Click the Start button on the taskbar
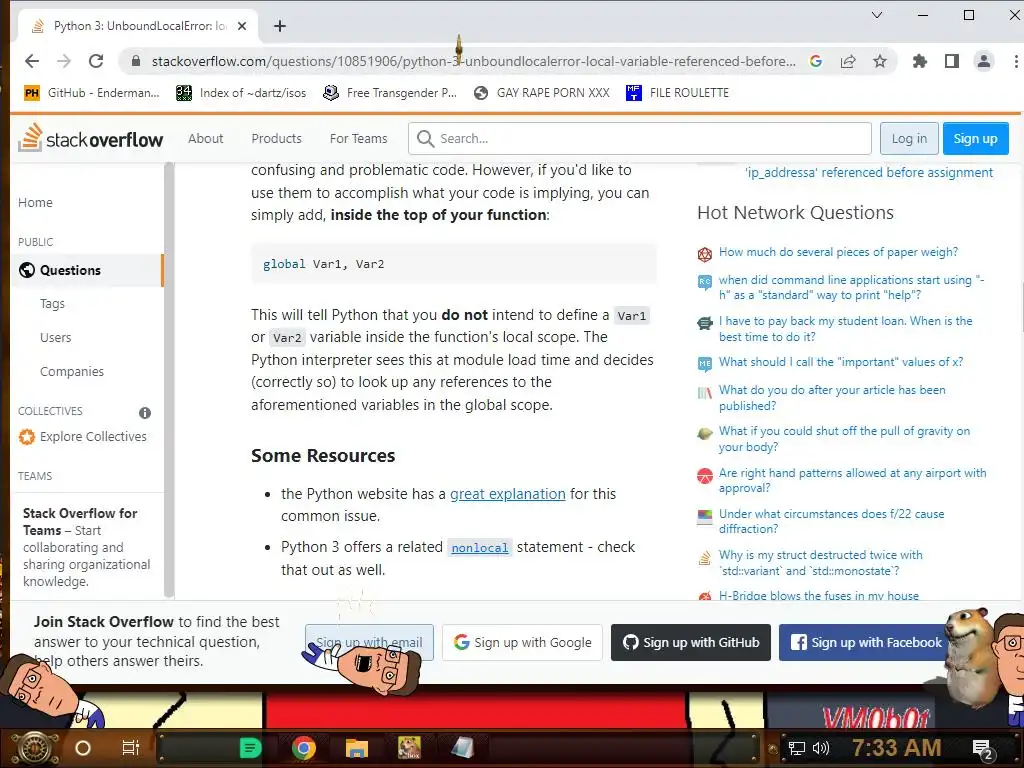 point(35,748)
